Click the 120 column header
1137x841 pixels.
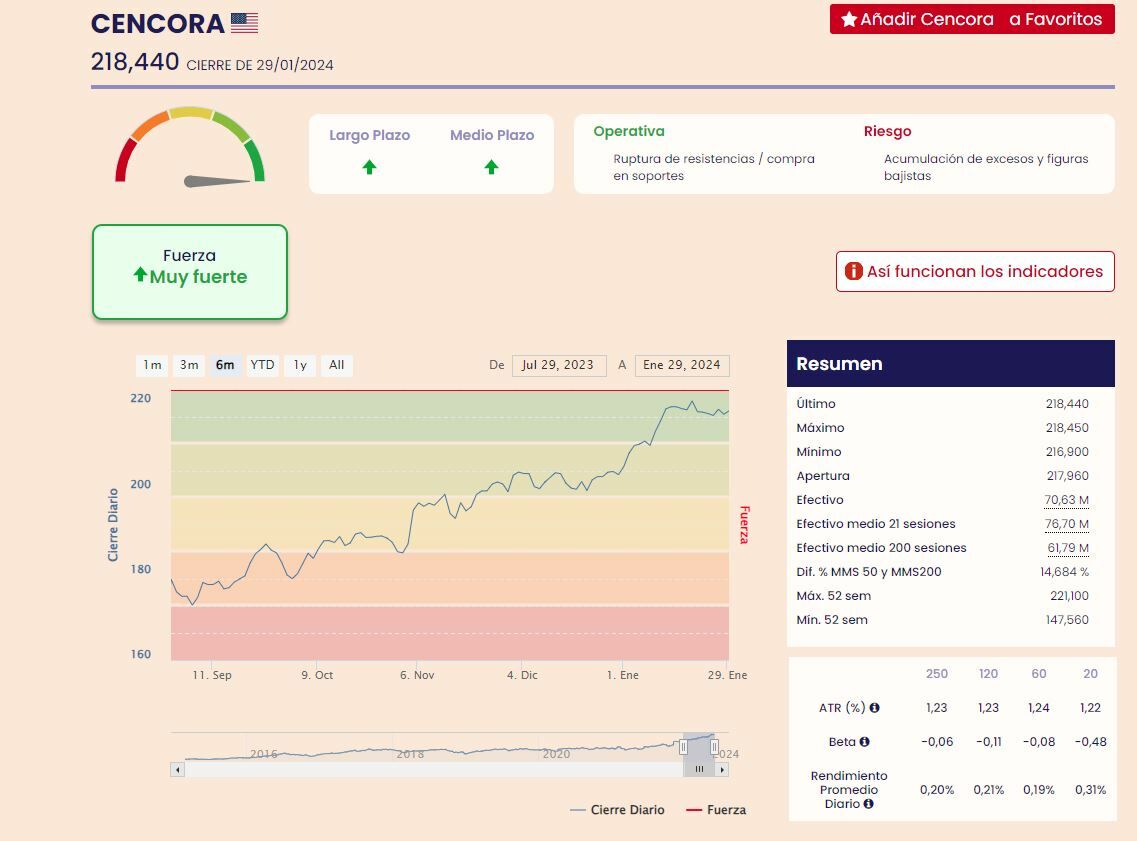click(988, 674)
